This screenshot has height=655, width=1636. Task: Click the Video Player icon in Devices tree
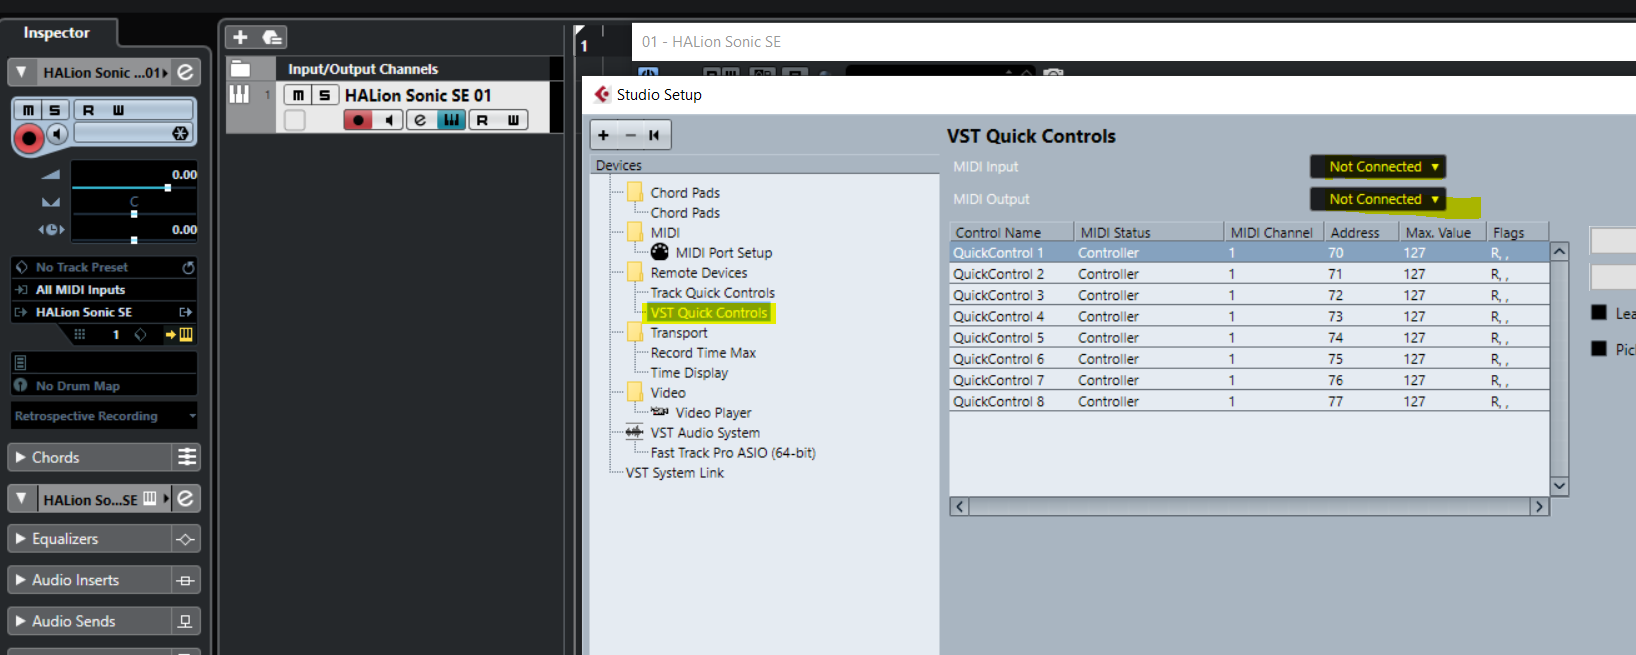[660, 412]
